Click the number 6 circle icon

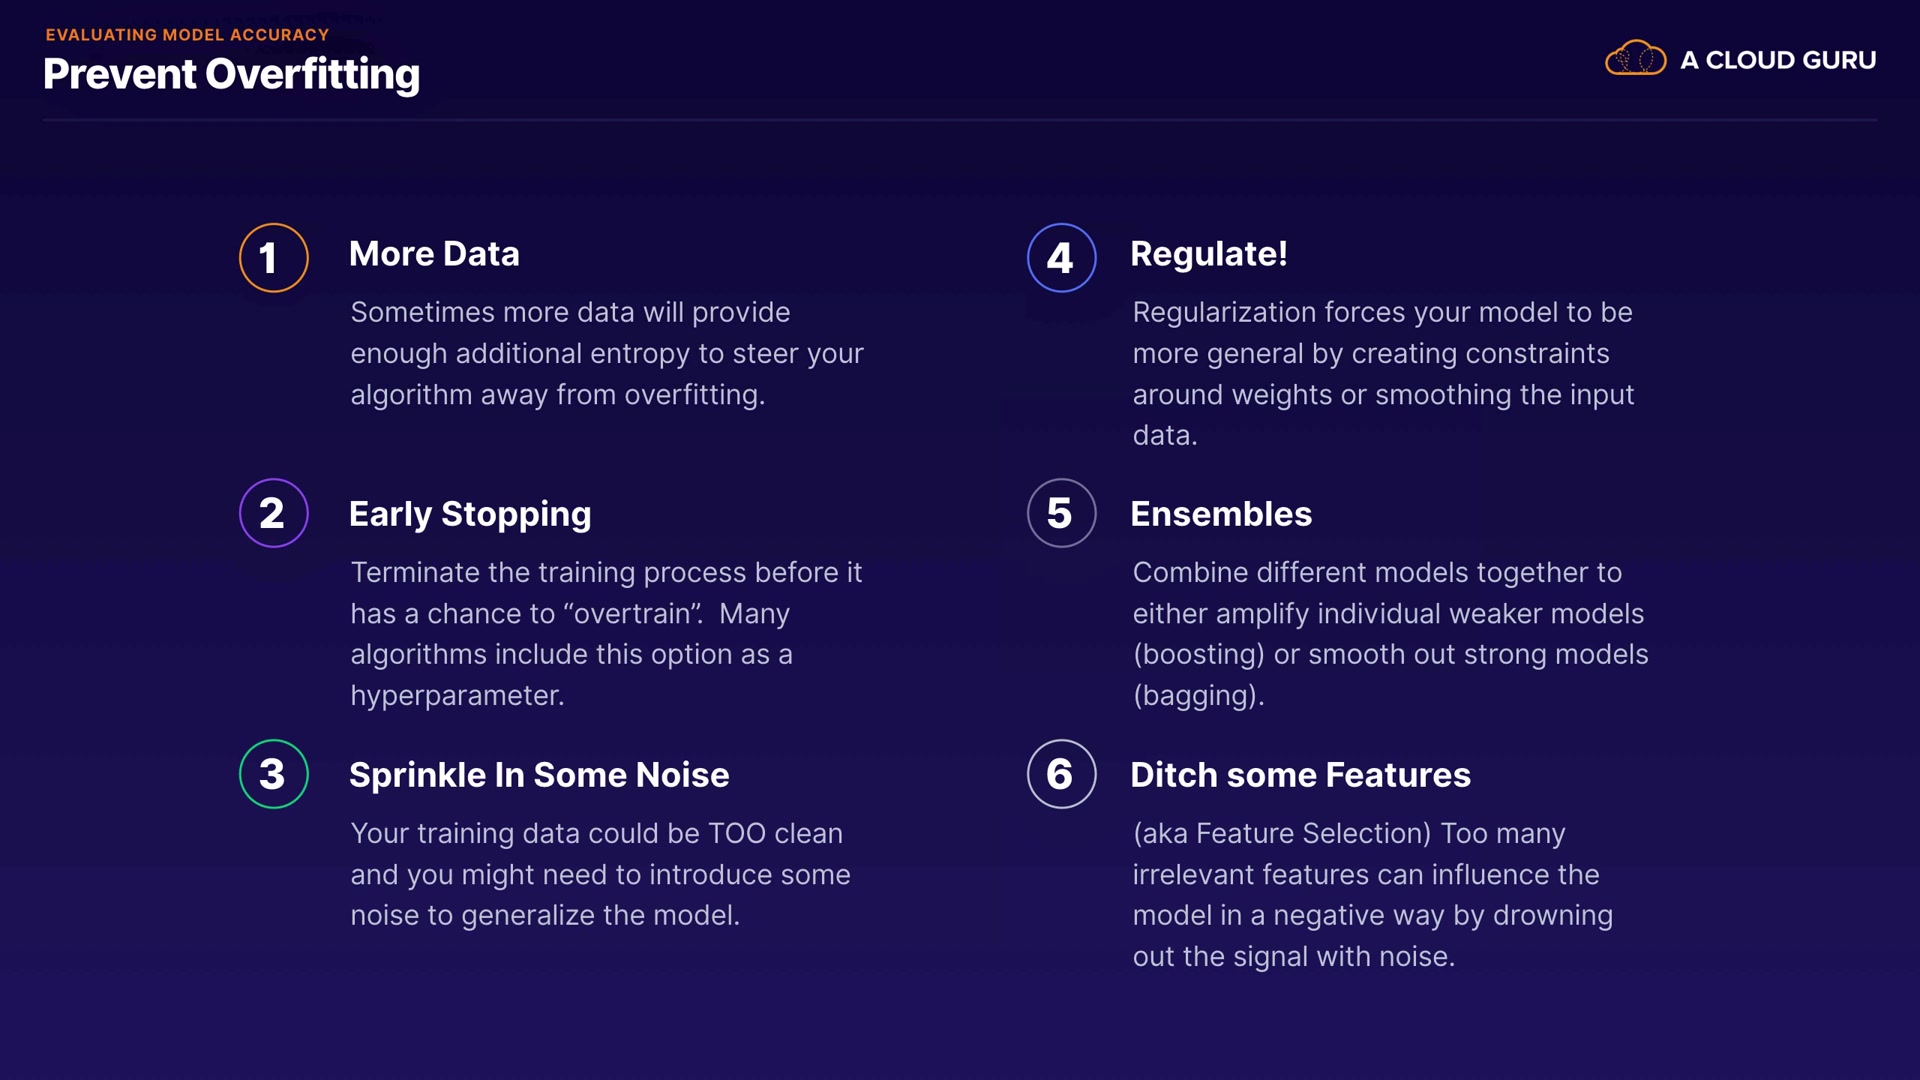point(1061,774)
